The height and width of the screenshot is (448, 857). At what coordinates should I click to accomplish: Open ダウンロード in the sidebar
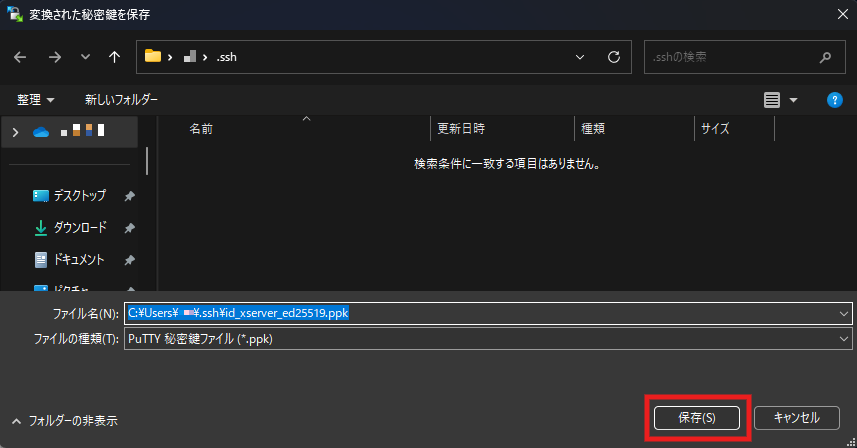click(78, 228)
